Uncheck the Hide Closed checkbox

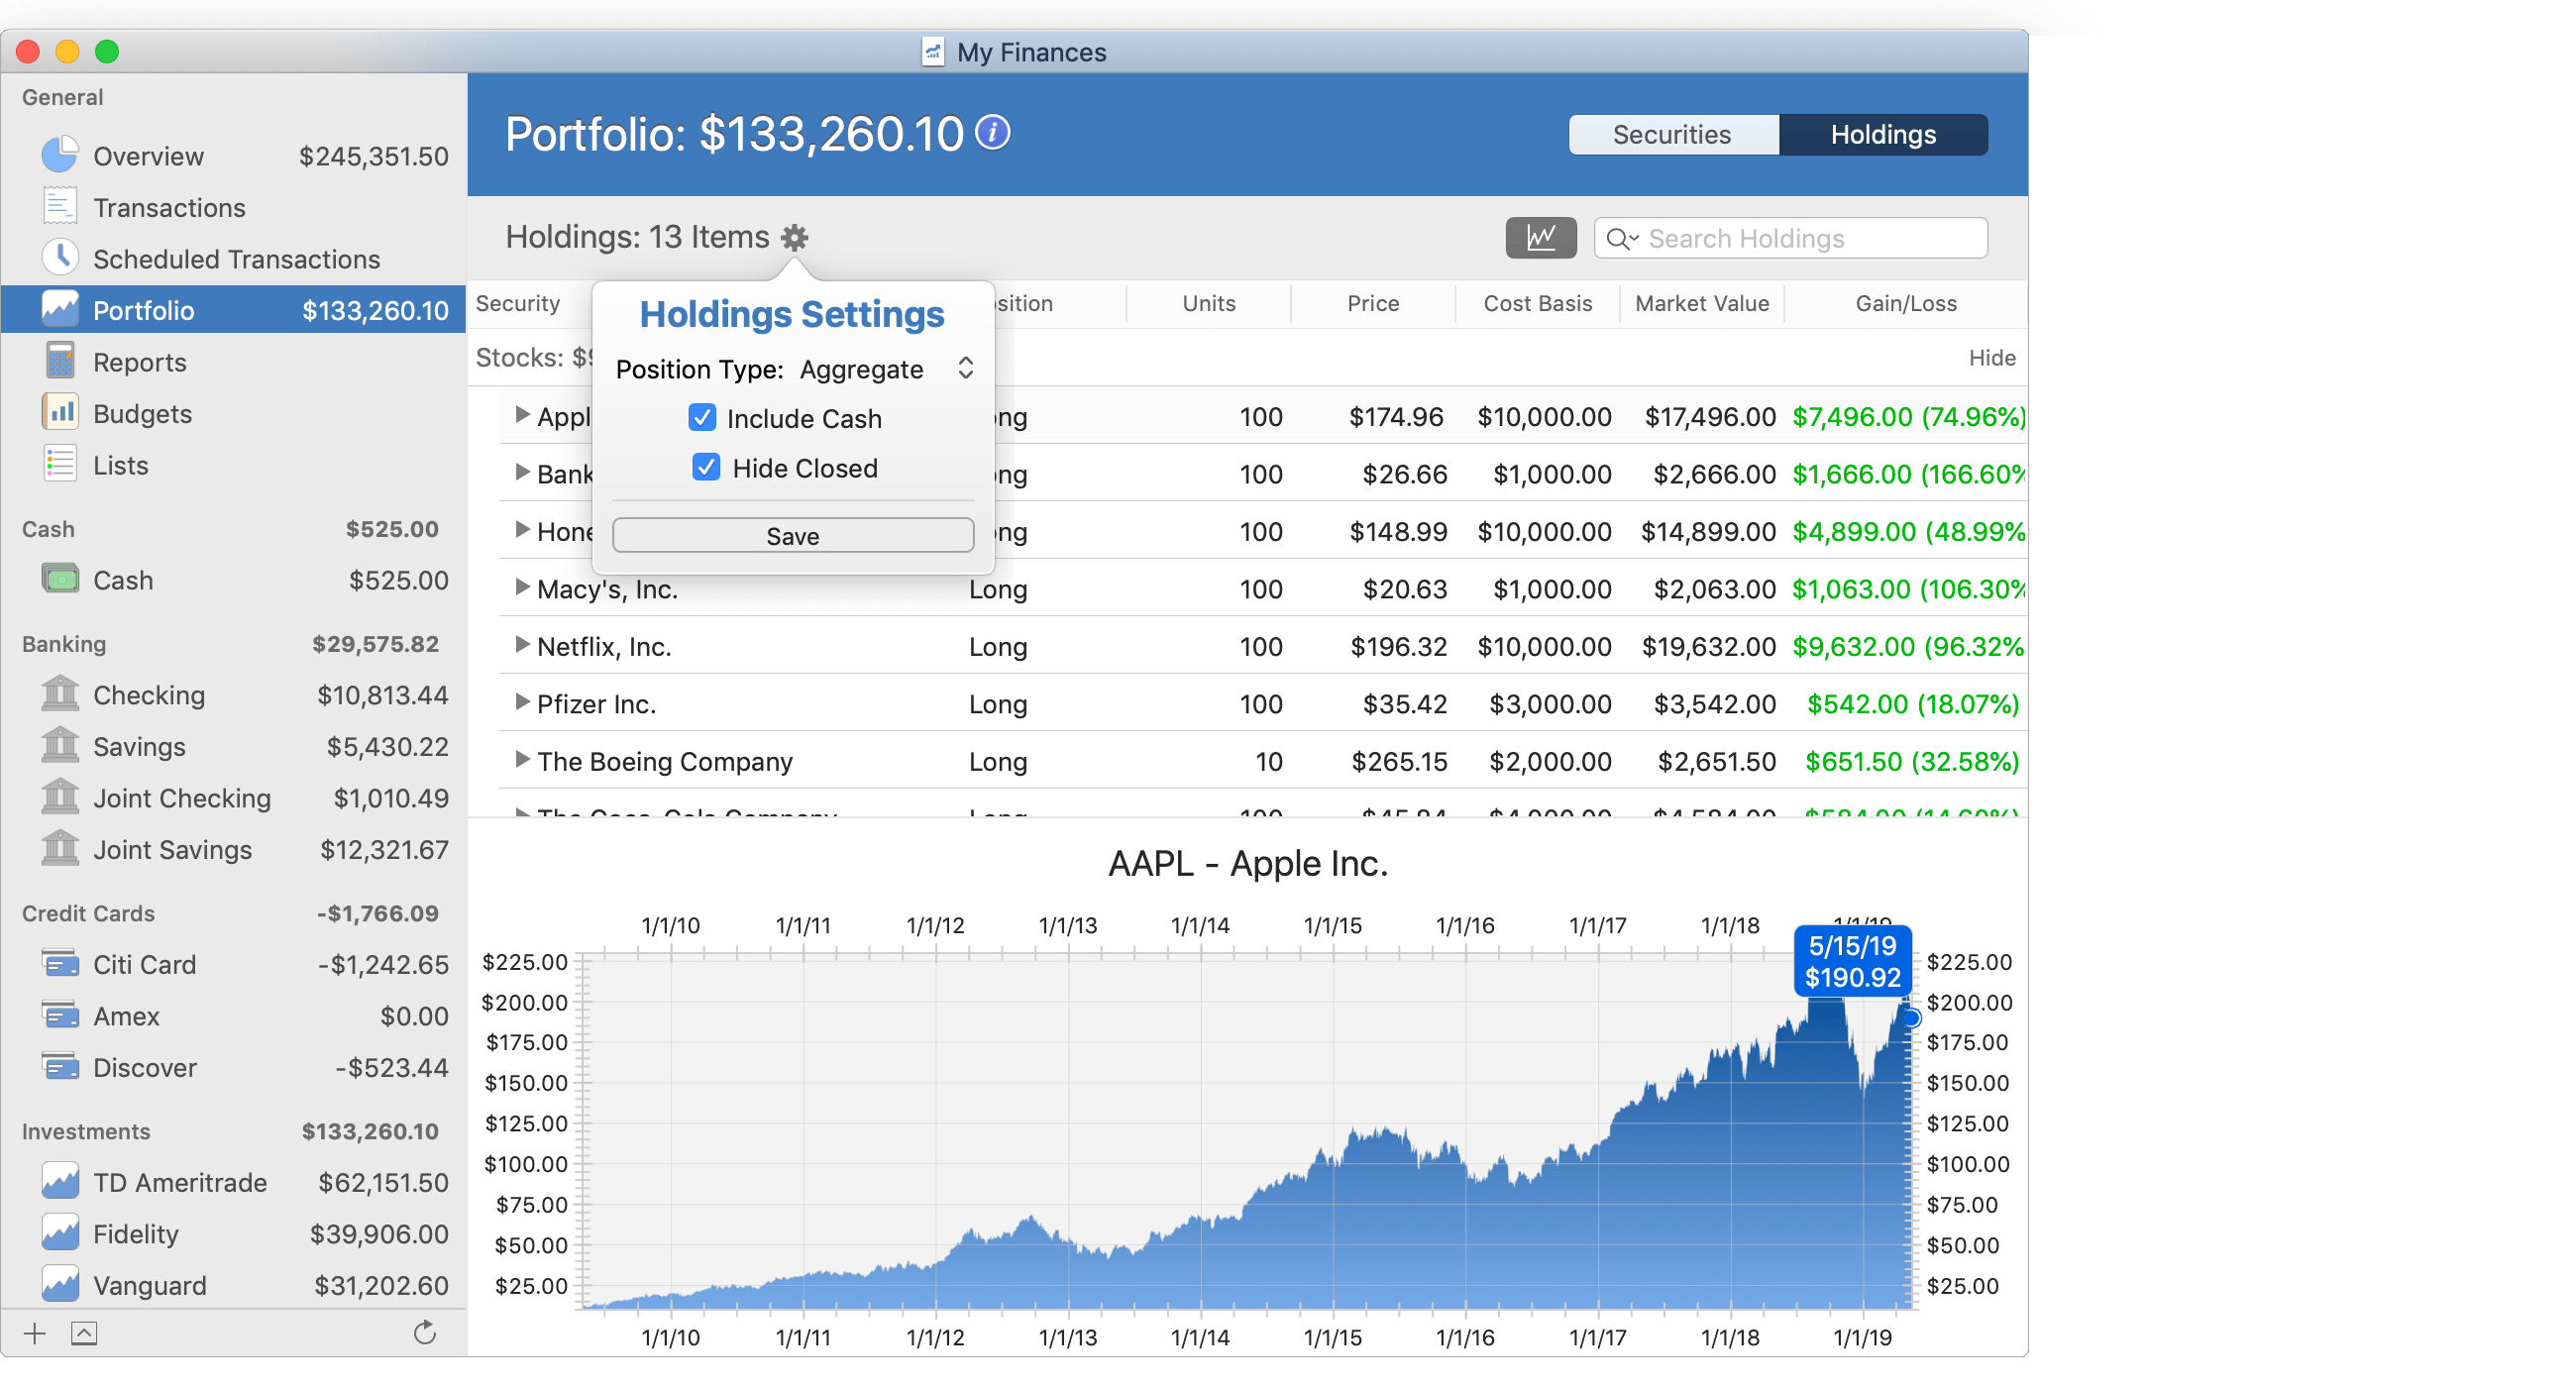pyautogui.click(x=706, y=467)
